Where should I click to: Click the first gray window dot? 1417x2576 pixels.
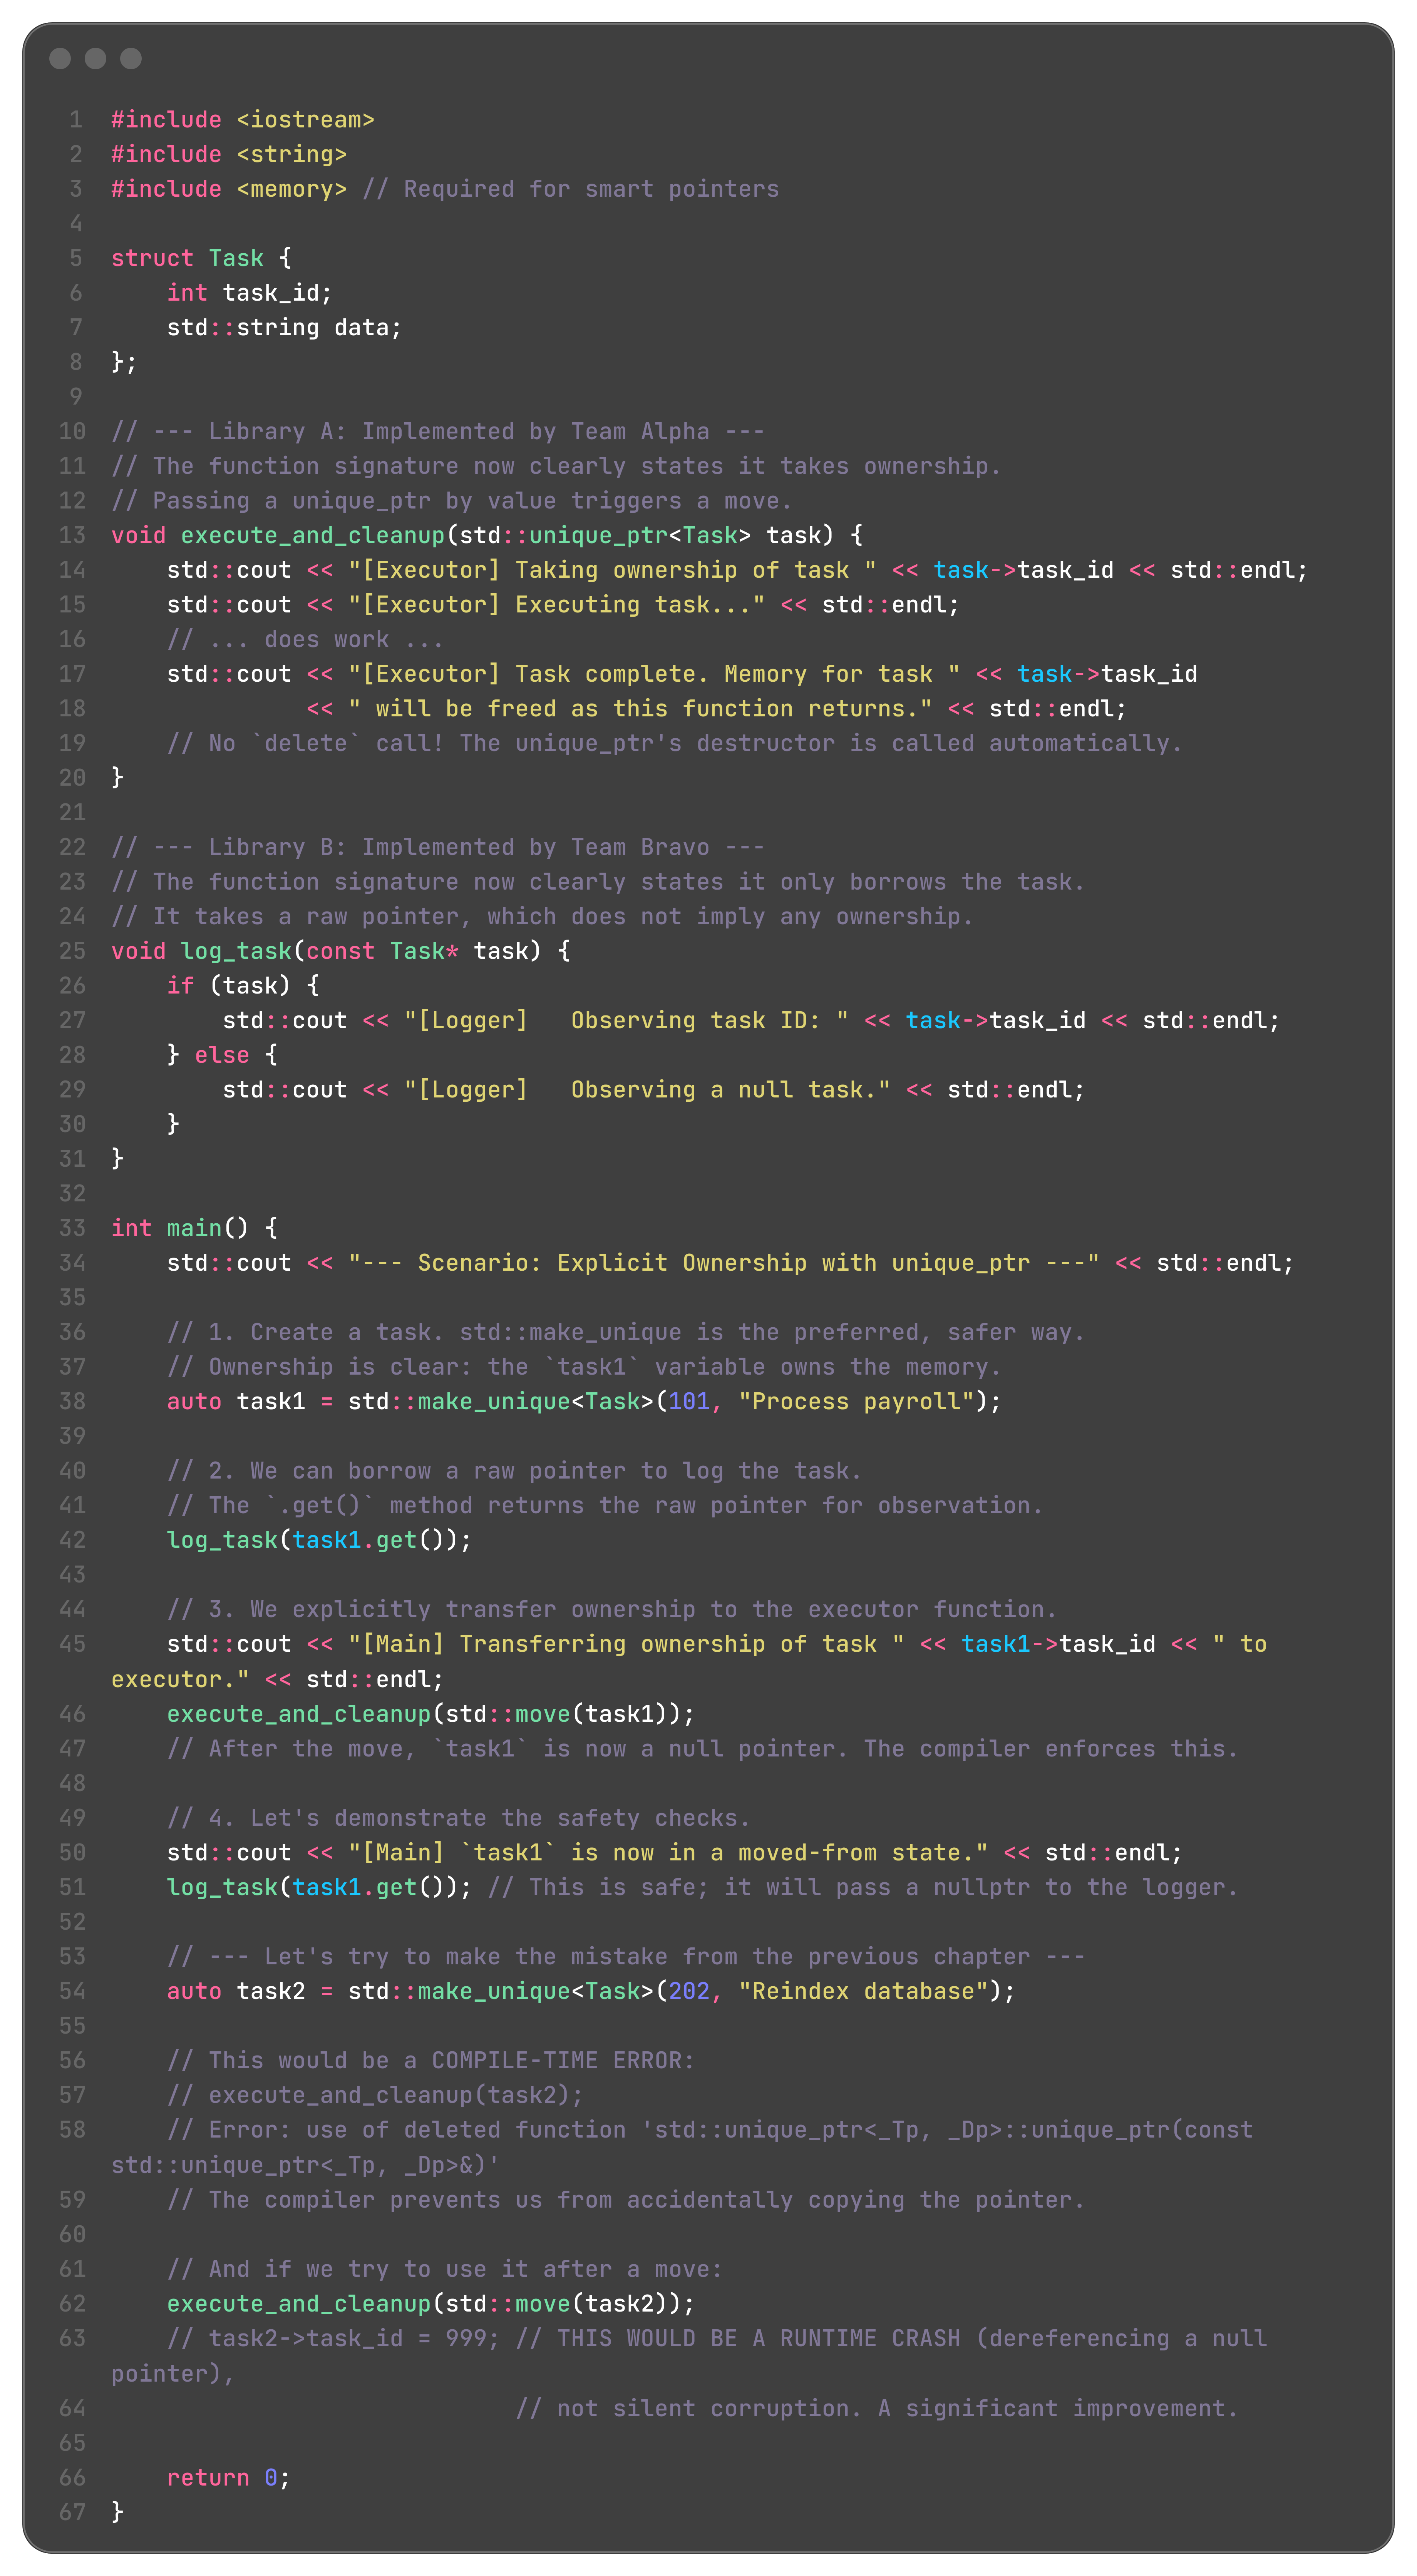(x=60, y=58)
